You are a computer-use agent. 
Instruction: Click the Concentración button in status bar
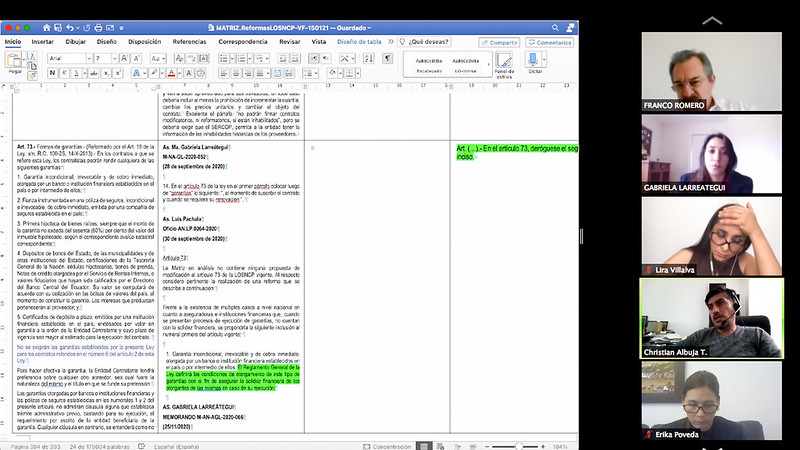387,446
